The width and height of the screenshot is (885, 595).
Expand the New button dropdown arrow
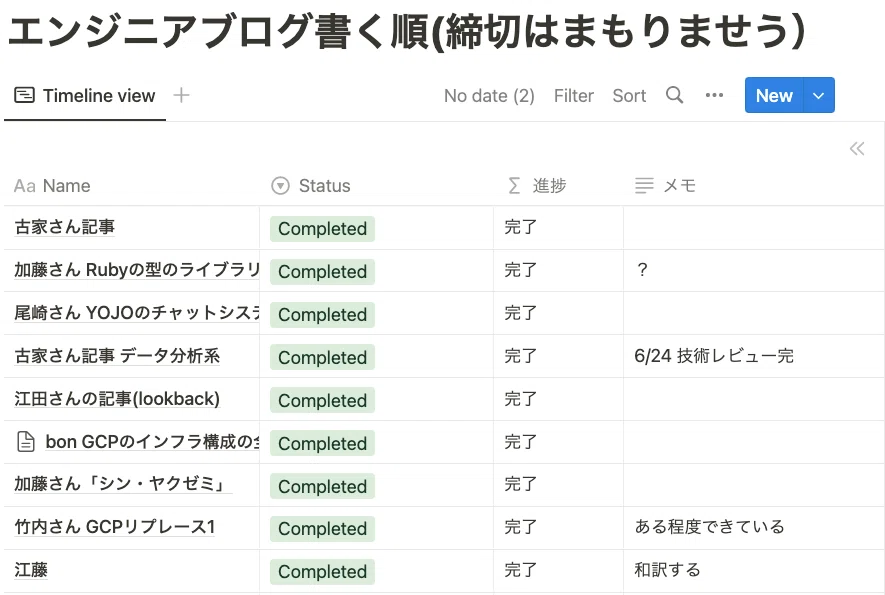818,95
